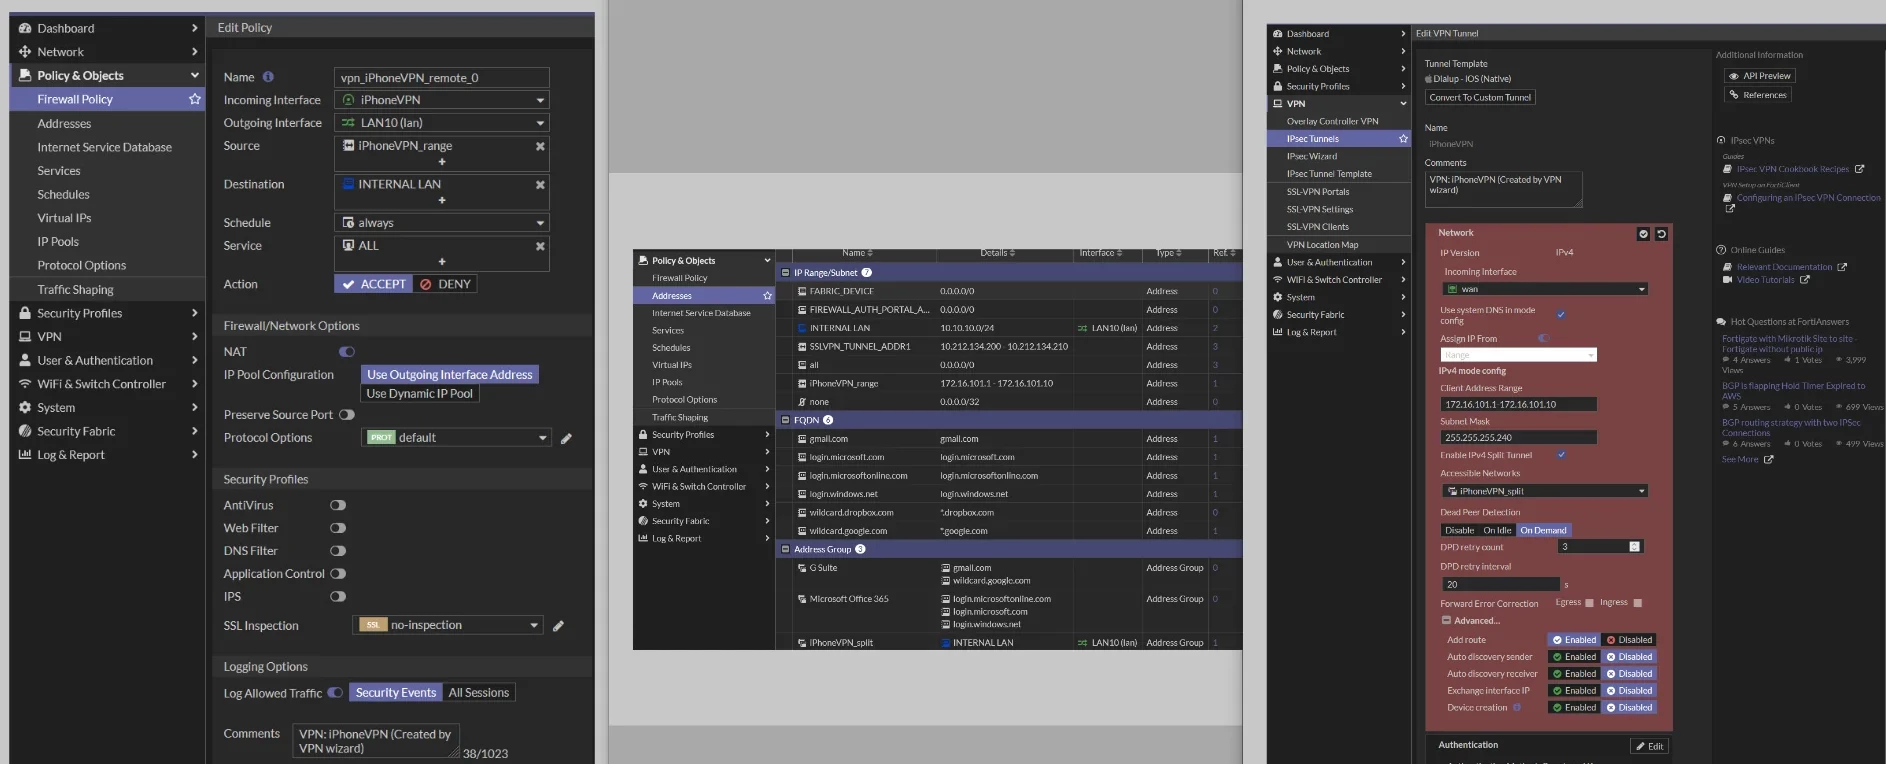Enable the Web Filter toggle
1886x764 pixels.
338,528
